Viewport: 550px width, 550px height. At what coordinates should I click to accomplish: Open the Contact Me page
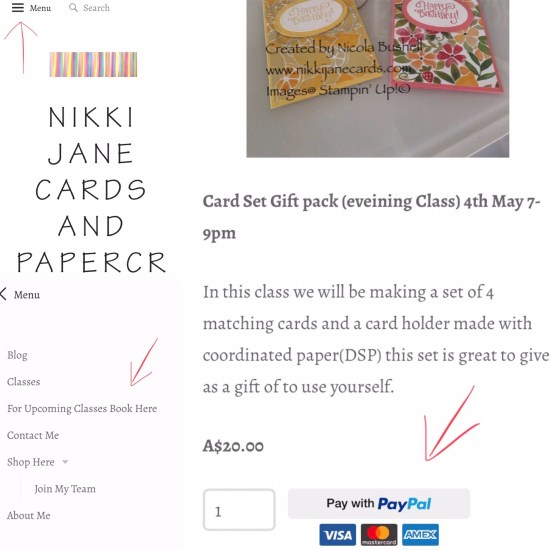pyautogui.click(x=33, y=435)
